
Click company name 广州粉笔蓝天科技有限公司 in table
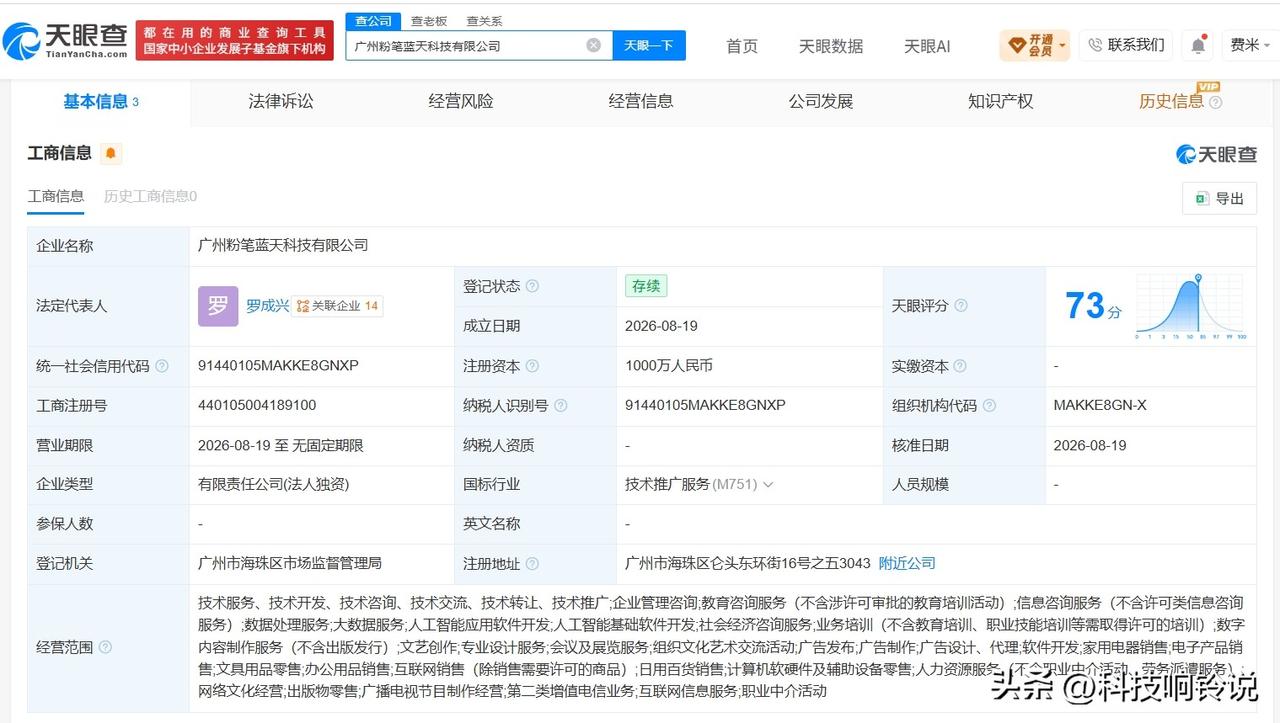click(283, 245)
